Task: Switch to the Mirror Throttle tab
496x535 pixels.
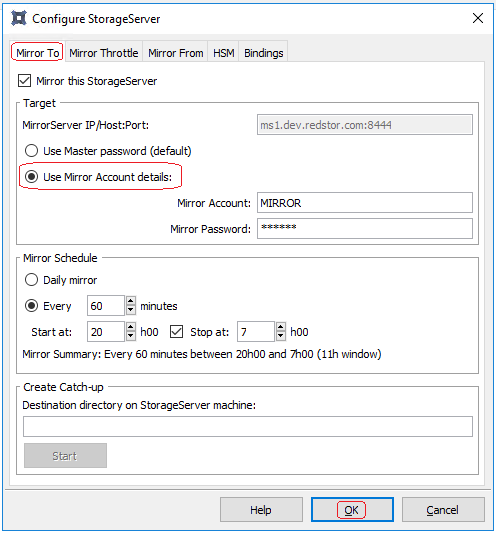Action: pos(104,53)
